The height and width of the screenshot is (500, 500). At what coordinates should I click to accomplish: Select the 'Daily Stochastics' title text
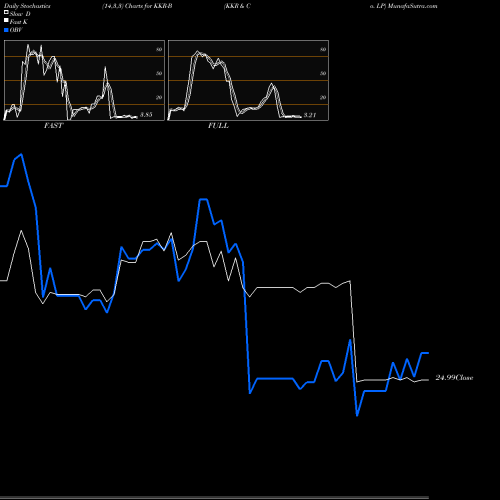coord(27,6)
